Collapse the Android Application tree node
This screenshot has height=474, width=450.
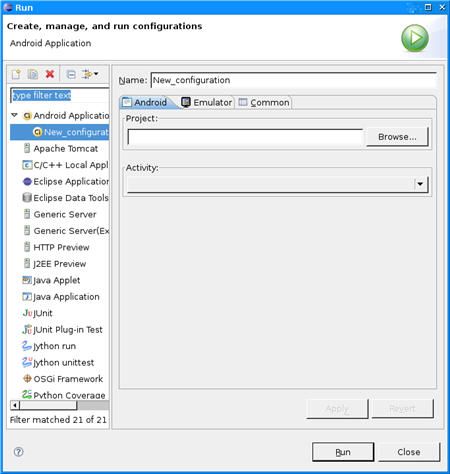click(14, 115)
